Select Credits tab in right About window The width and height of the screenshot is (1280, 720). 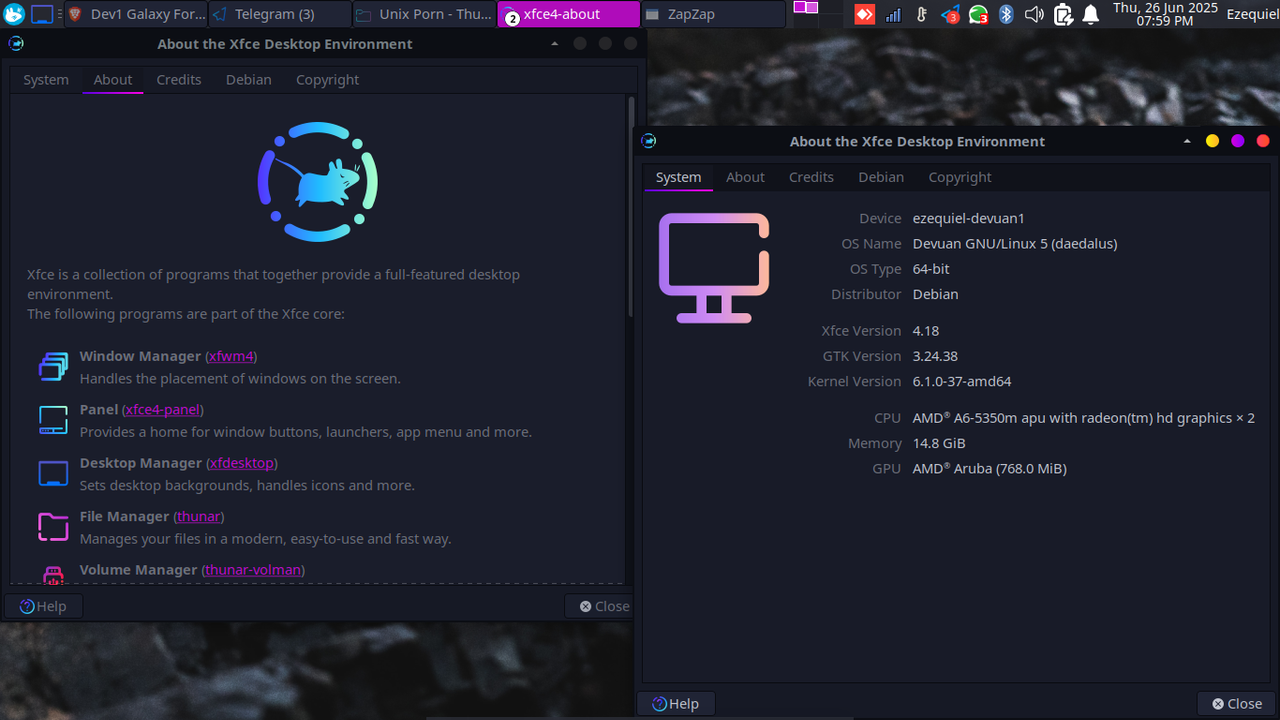(811, 177)
